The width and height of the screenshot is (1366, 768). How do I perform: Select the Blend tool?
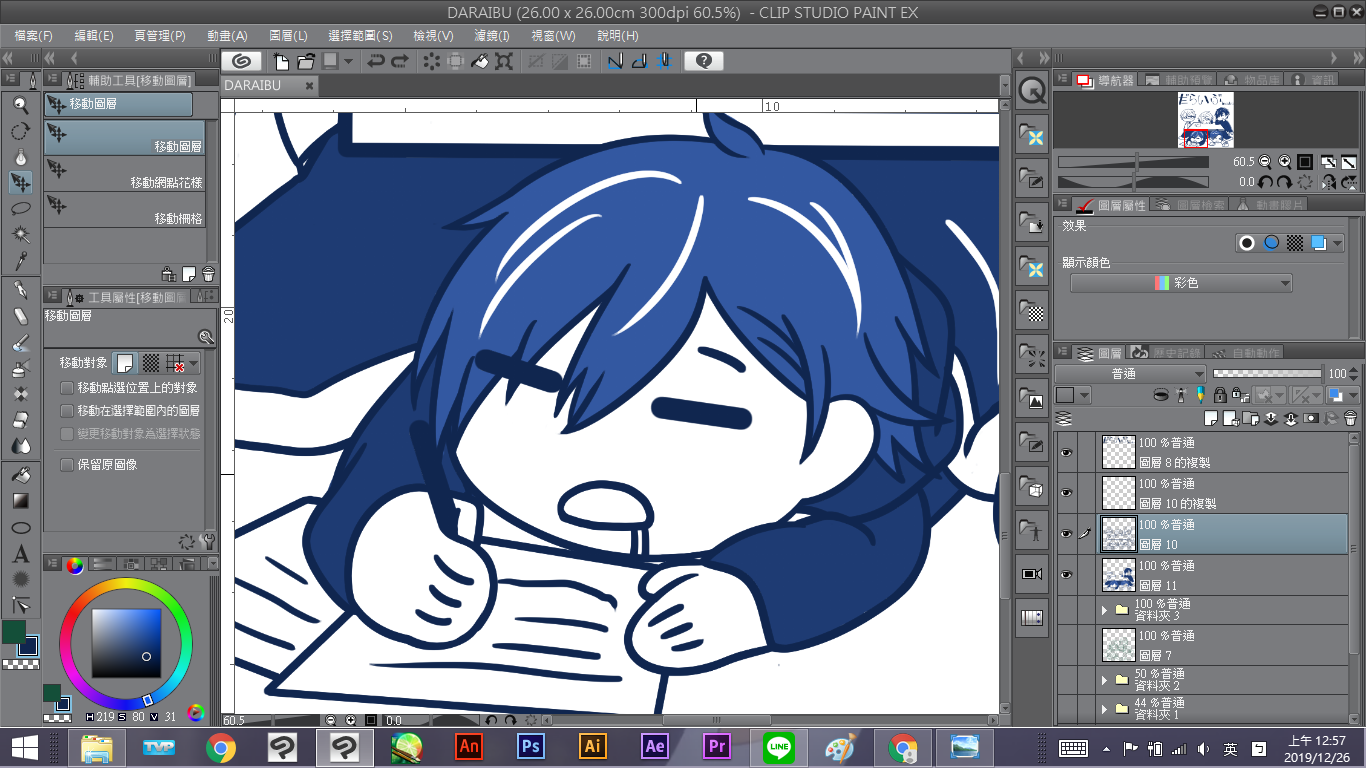point(20,446)
